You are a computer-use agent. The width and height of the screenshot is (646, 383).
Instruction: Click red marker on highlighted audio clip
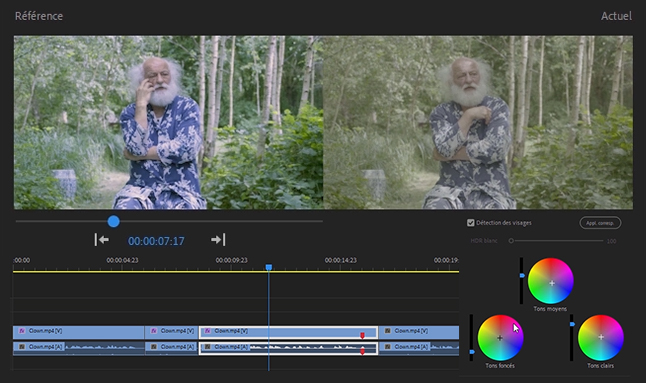point(363,351)
